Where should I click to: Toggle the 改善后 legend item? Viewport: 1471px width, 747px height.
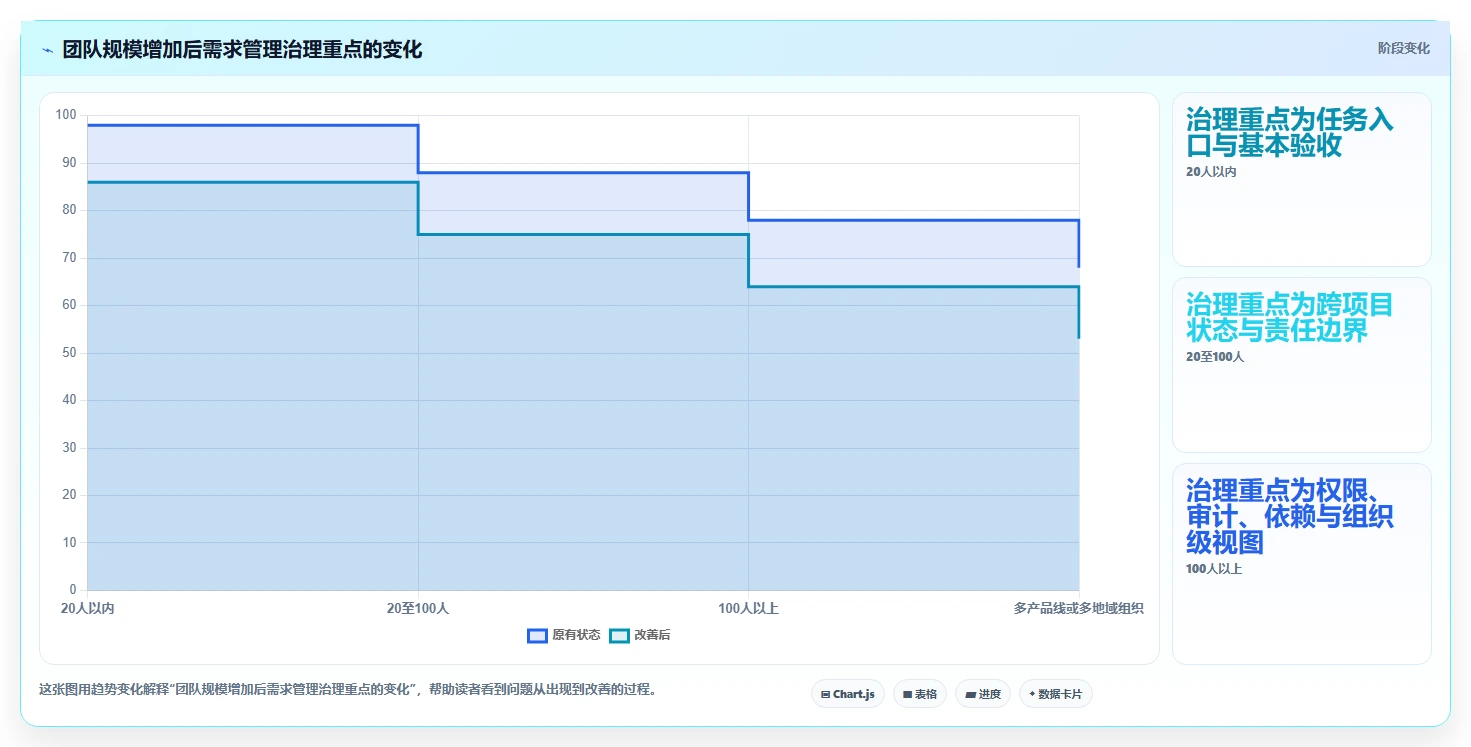point(640,635)
